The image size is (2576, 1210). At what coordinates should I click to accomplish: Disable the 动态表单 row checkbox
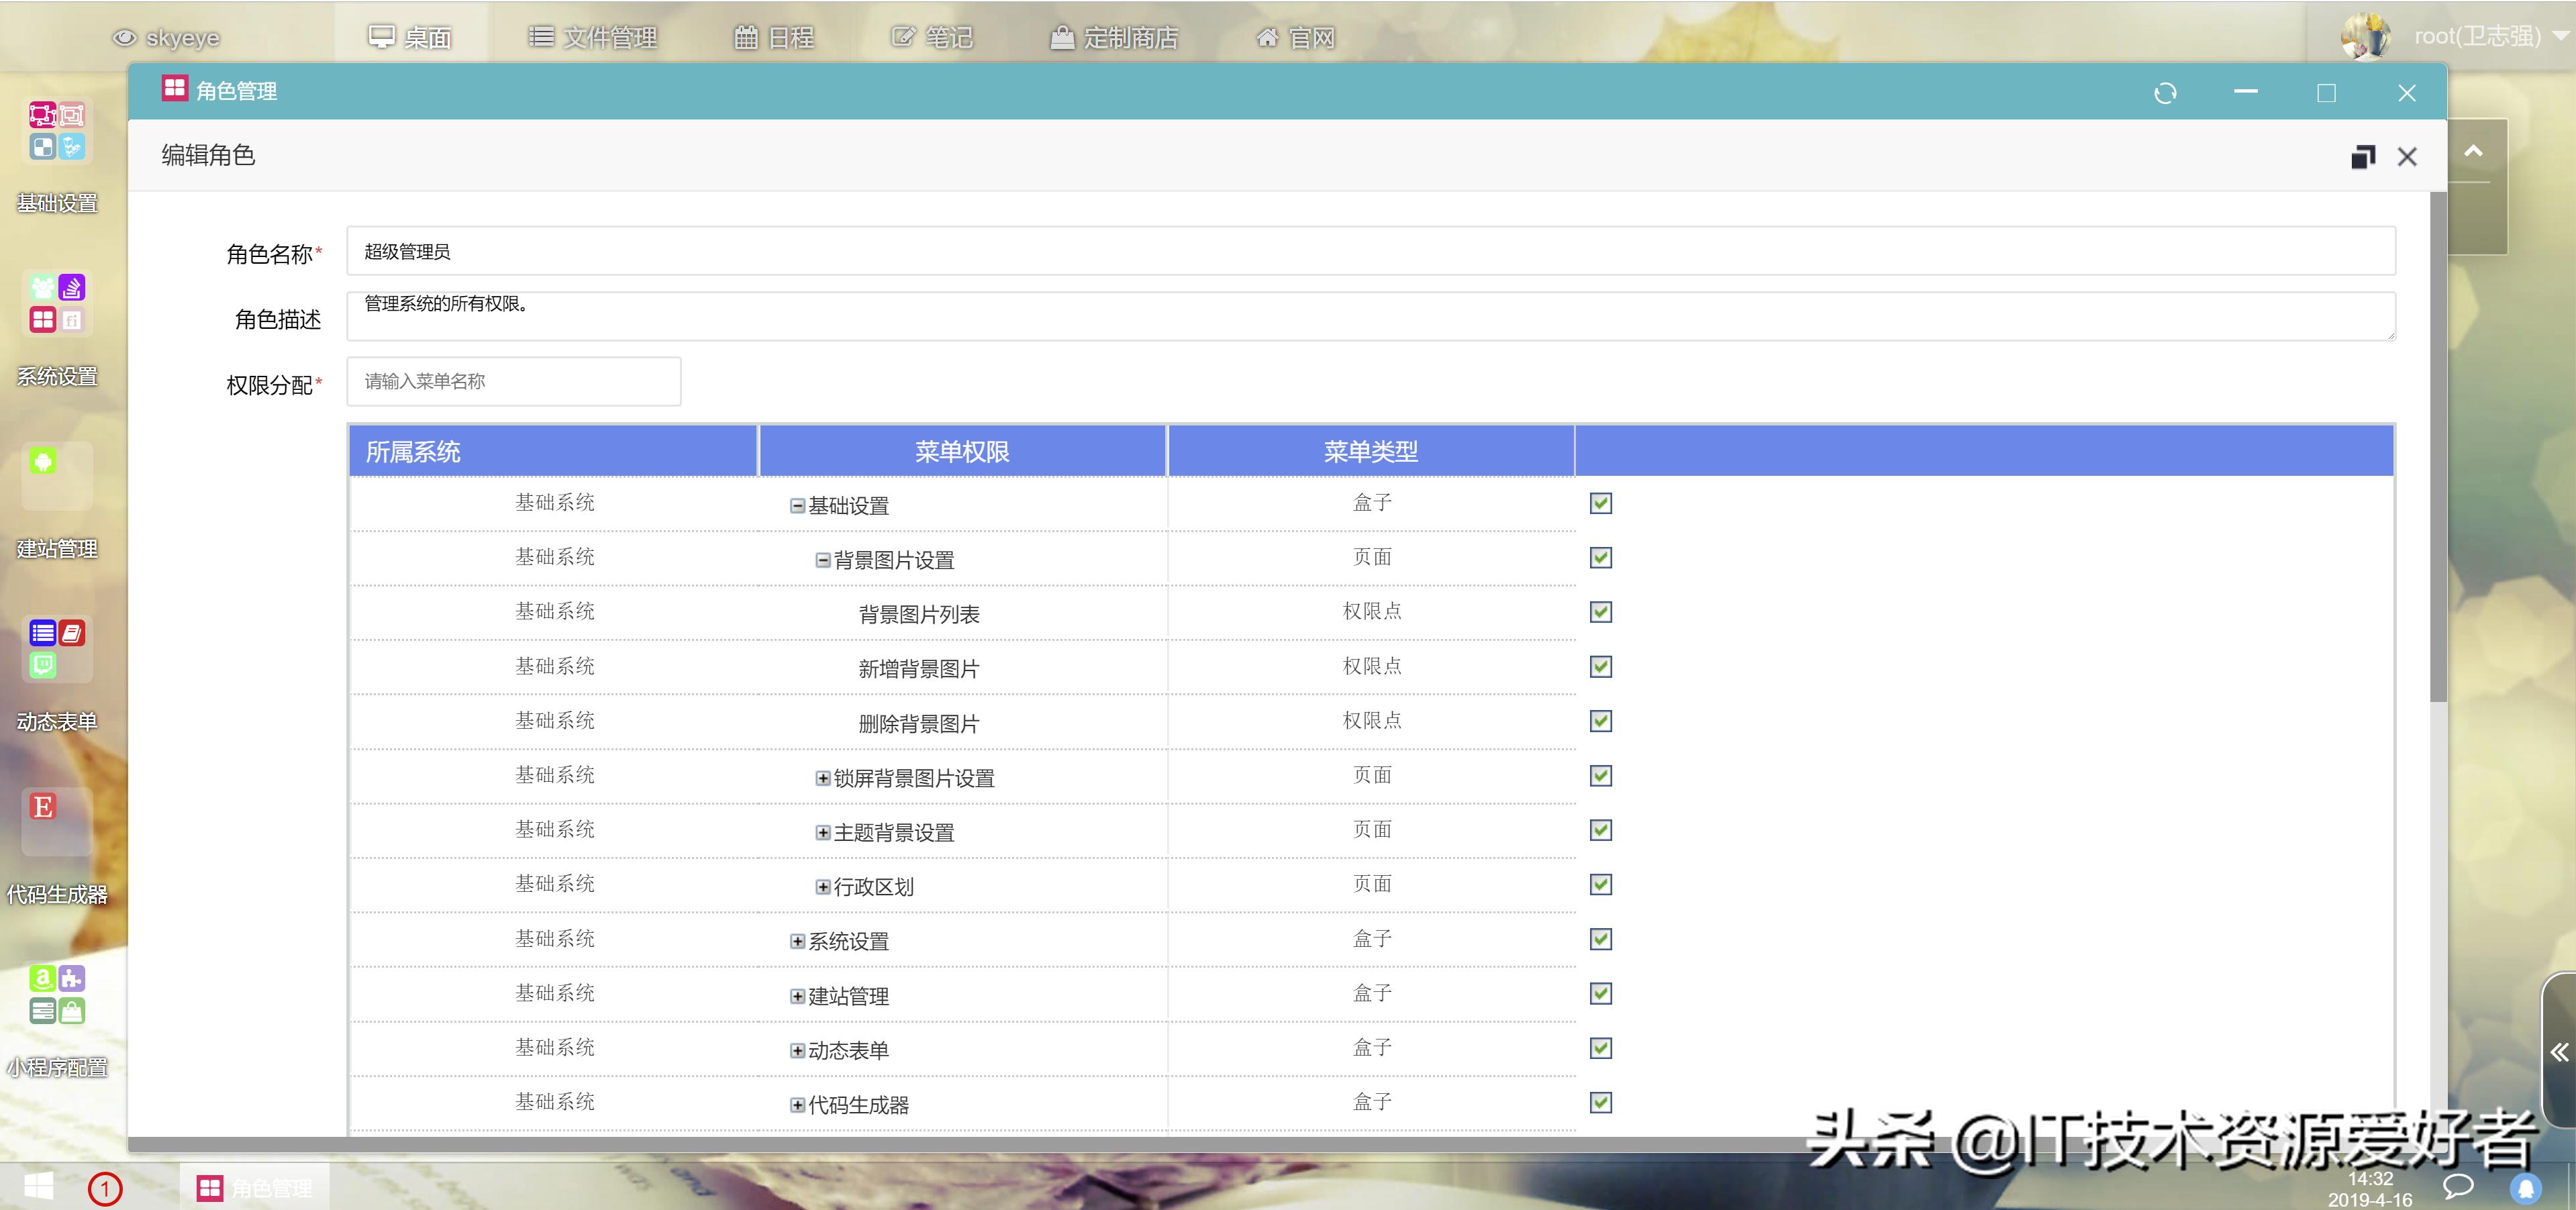(1600, 1048)
